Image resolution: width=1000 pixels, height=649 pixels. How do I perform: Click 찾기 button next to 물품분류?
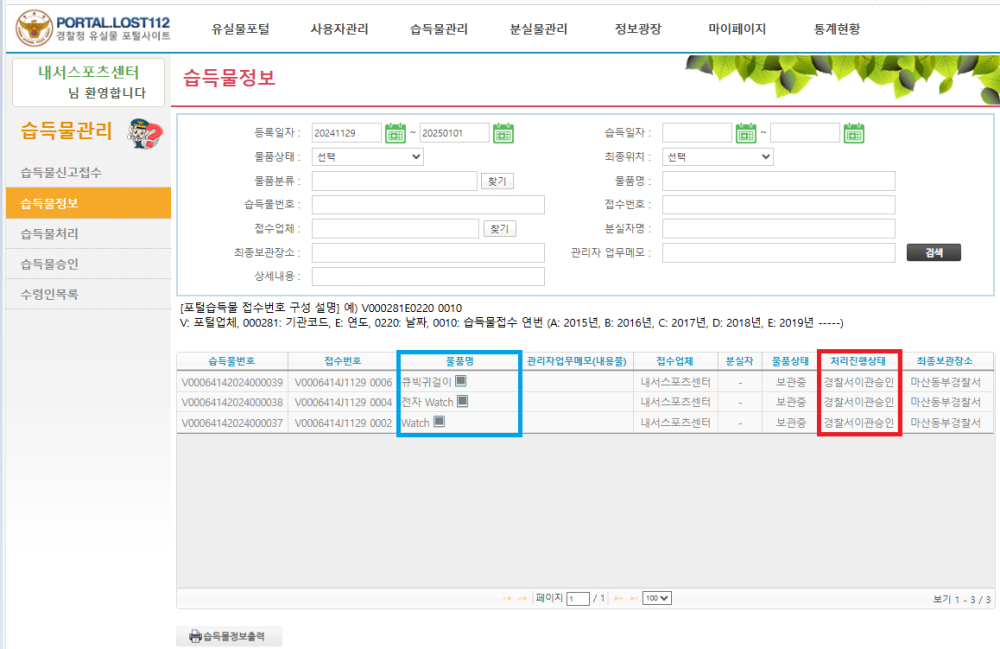pyautogui.click(x=497, y=181)
